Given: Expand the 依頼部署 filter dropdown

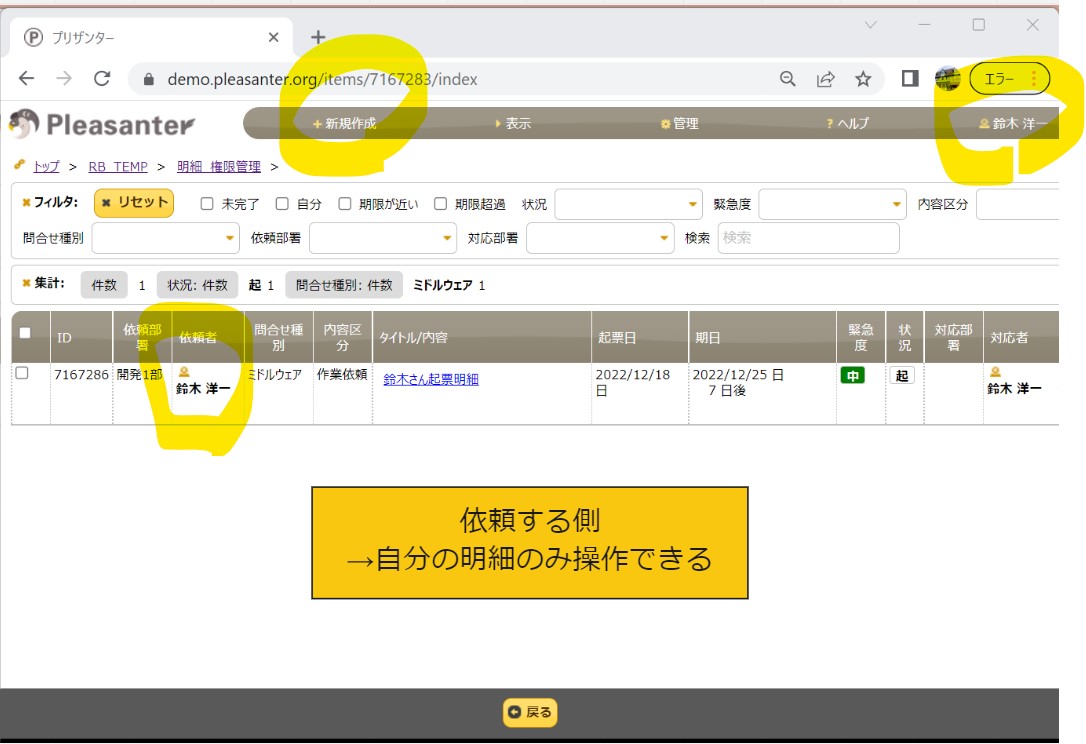Looking at the screenshot, I should click(x=382, y=238).
